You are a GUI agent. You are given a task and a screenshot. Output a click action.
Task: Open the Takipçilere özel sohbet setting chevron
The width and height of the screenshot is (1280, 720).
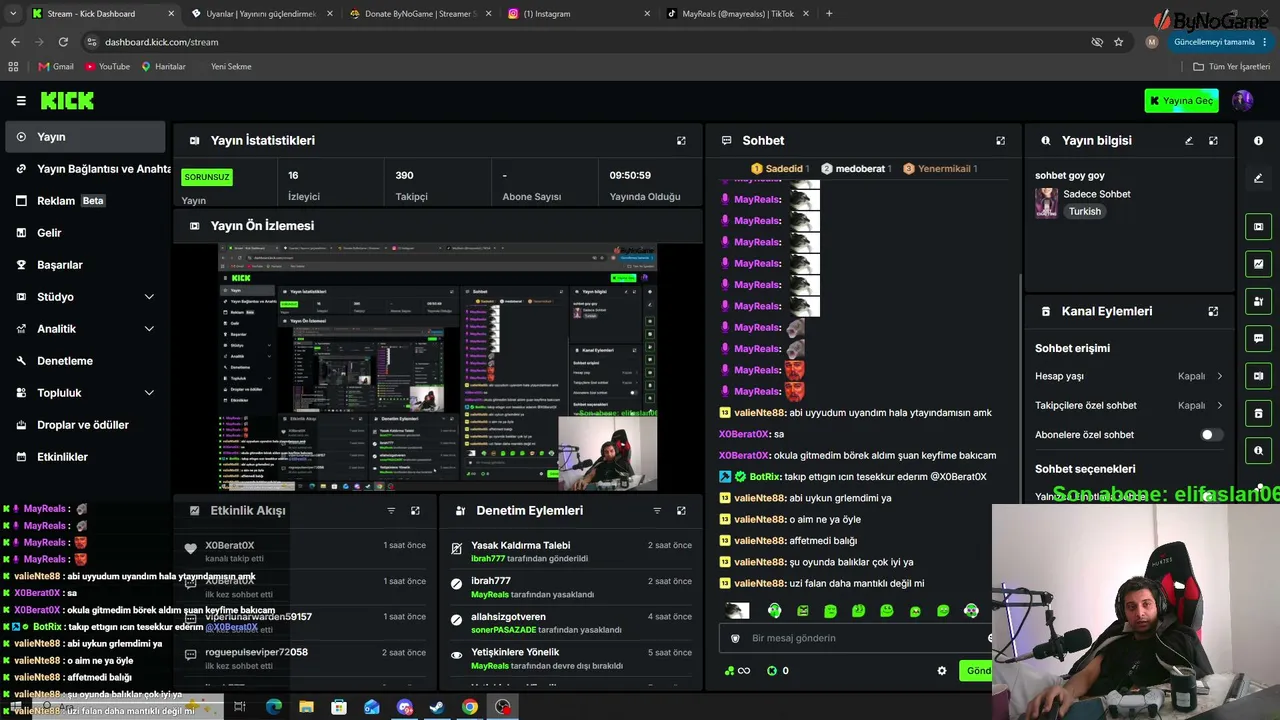coord(1219,406)
